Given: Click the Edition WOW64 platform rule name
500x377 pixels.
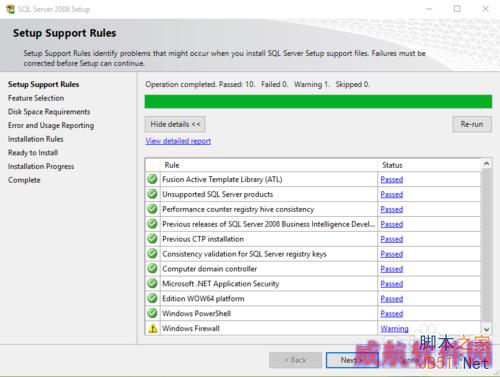Looking at the screenshot, I should (x=203, y=298).
